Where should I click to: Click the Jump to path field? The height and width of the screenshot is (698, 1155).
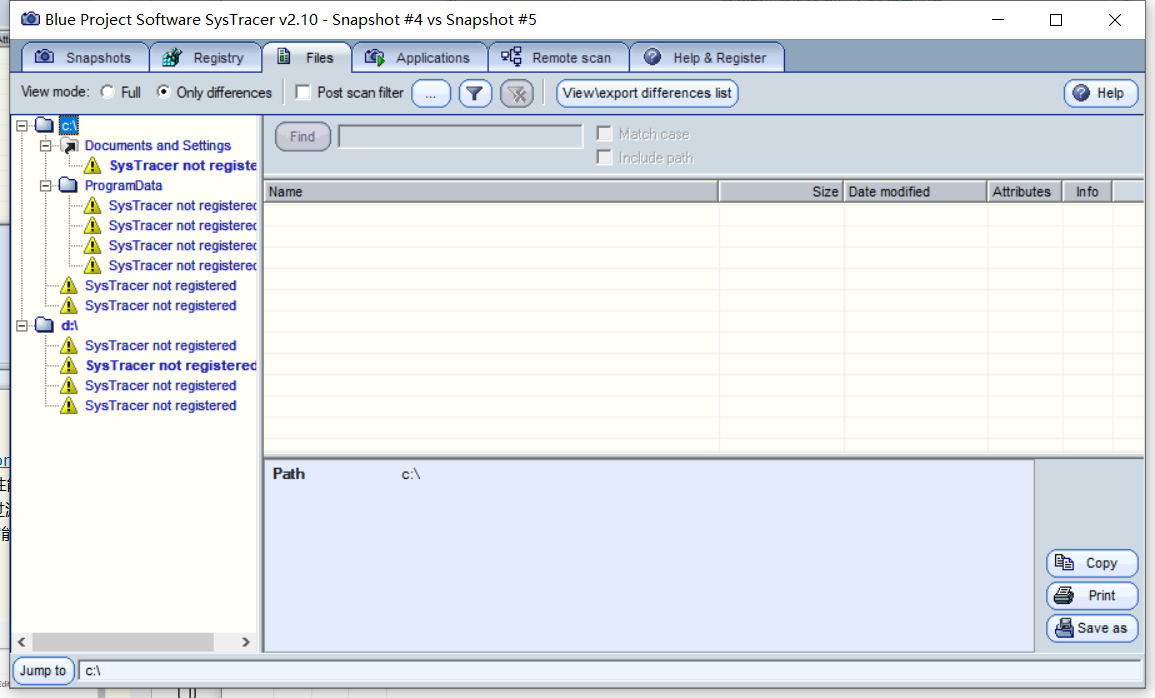pos(610,671)
